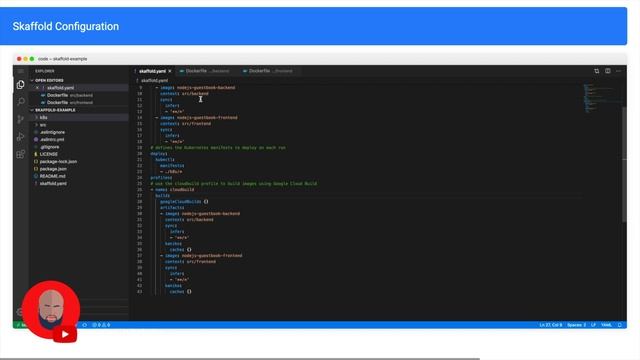Screen dimensions: 640x360
Task: Click the 'deploy:' key on line 20
Action: coord(159,154)
